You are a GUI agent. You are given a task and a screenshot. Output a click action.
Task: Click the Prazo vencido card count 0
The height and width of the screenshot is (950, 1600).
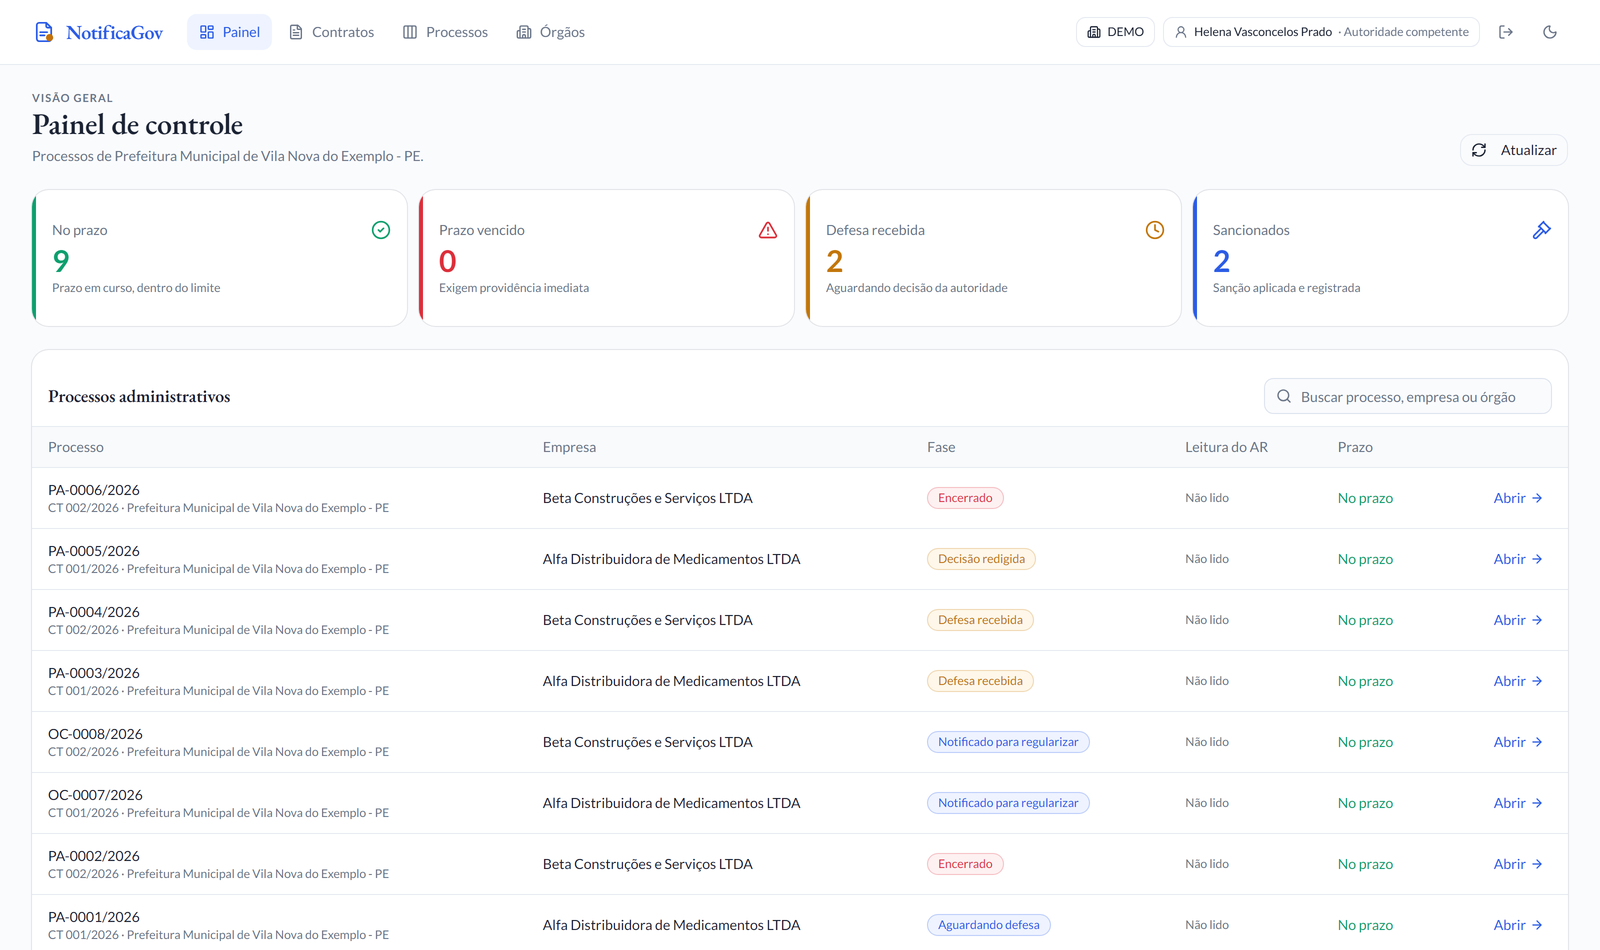(x=448, y=261)
